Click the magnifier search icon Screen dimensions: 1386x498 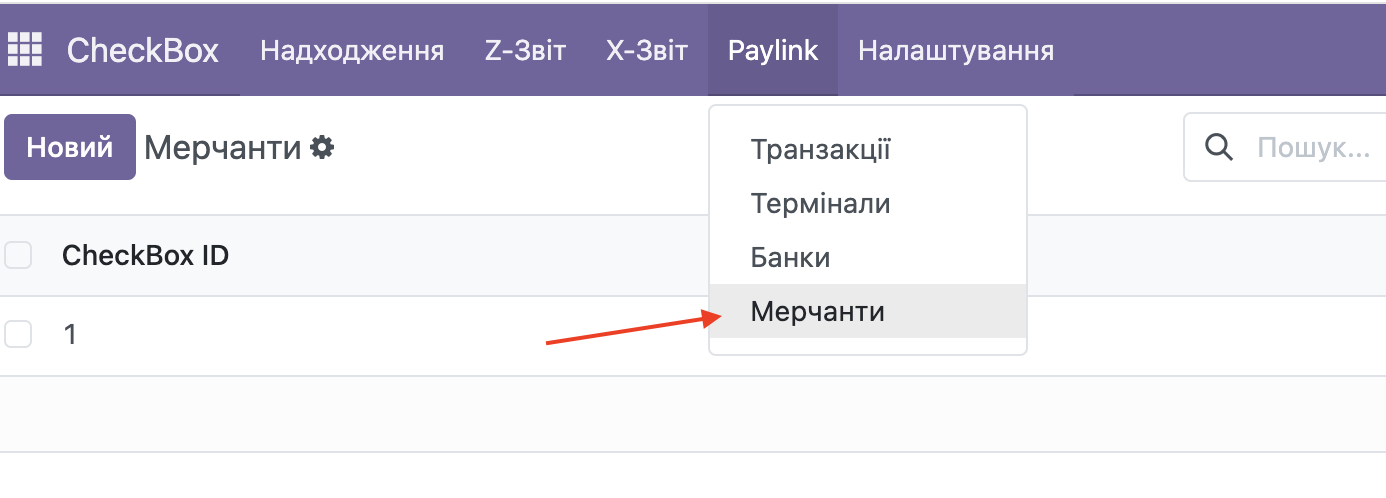[x=1218, y=148]
